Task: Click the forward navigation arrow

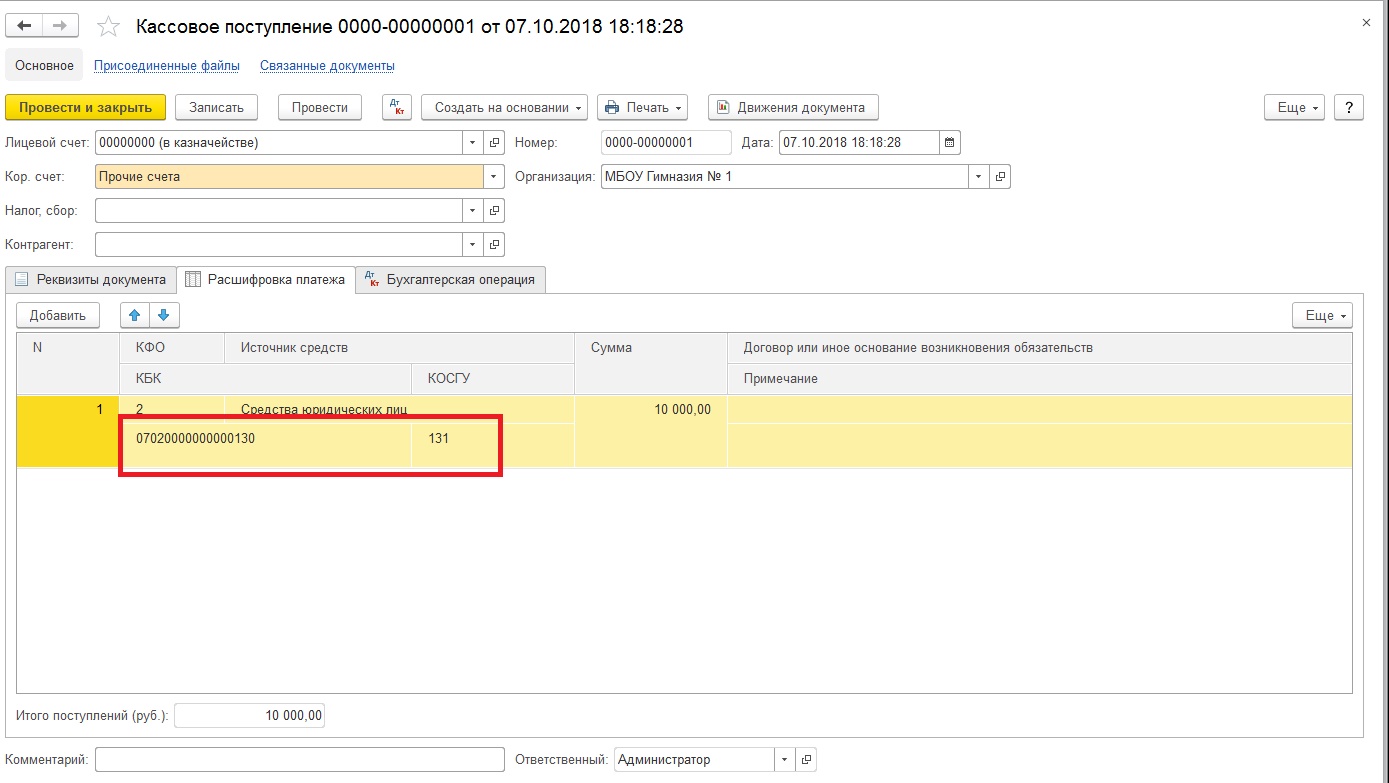Action: (60, 26)
